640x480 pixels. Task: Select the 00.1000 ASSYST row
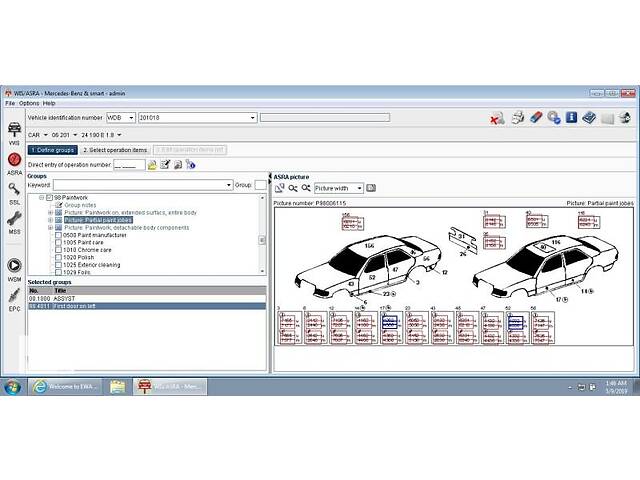coord(147,298)
